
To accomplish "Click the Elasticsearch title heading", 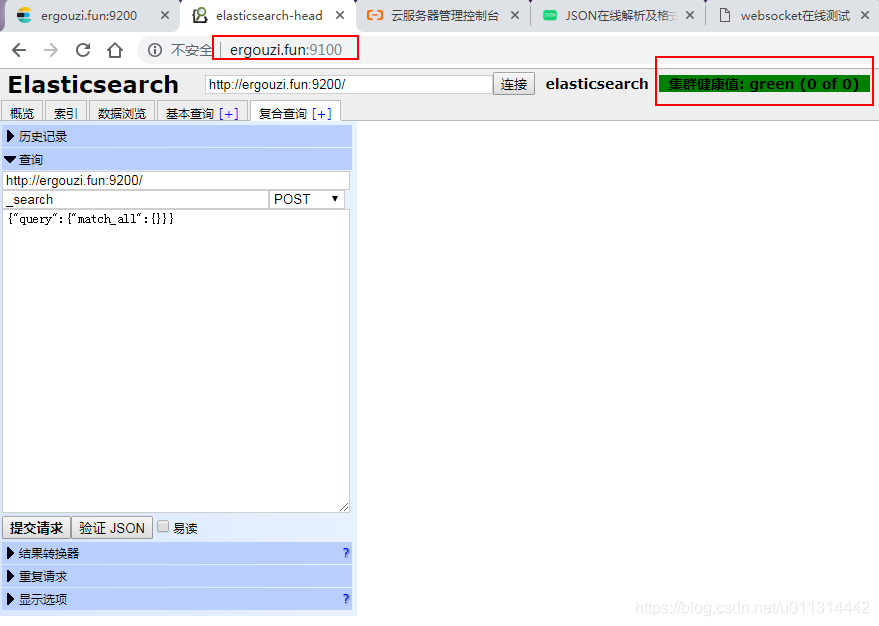I will pyautogui.click(x=93, y=85).
